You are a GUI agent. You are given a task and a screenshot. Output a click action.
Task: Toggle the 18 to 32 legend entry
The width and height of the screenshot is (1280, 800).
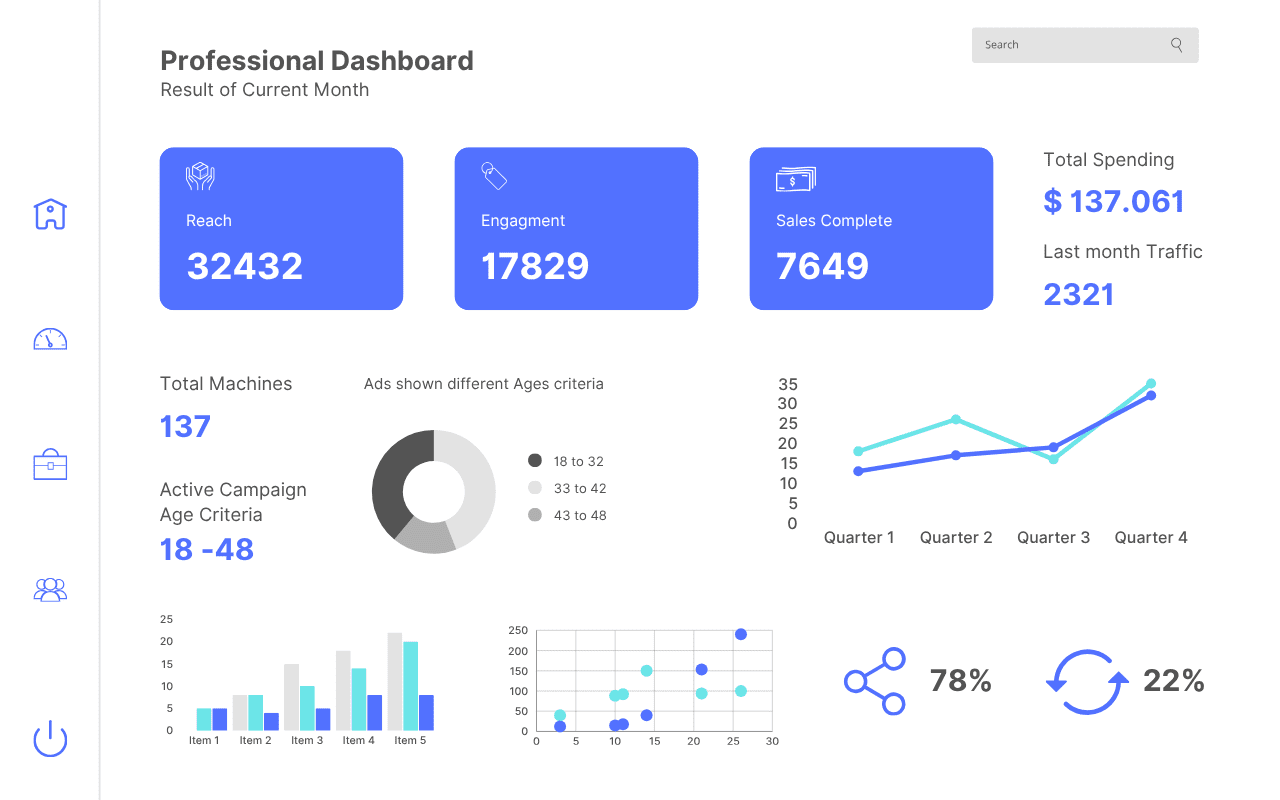[x=566, y=460]
